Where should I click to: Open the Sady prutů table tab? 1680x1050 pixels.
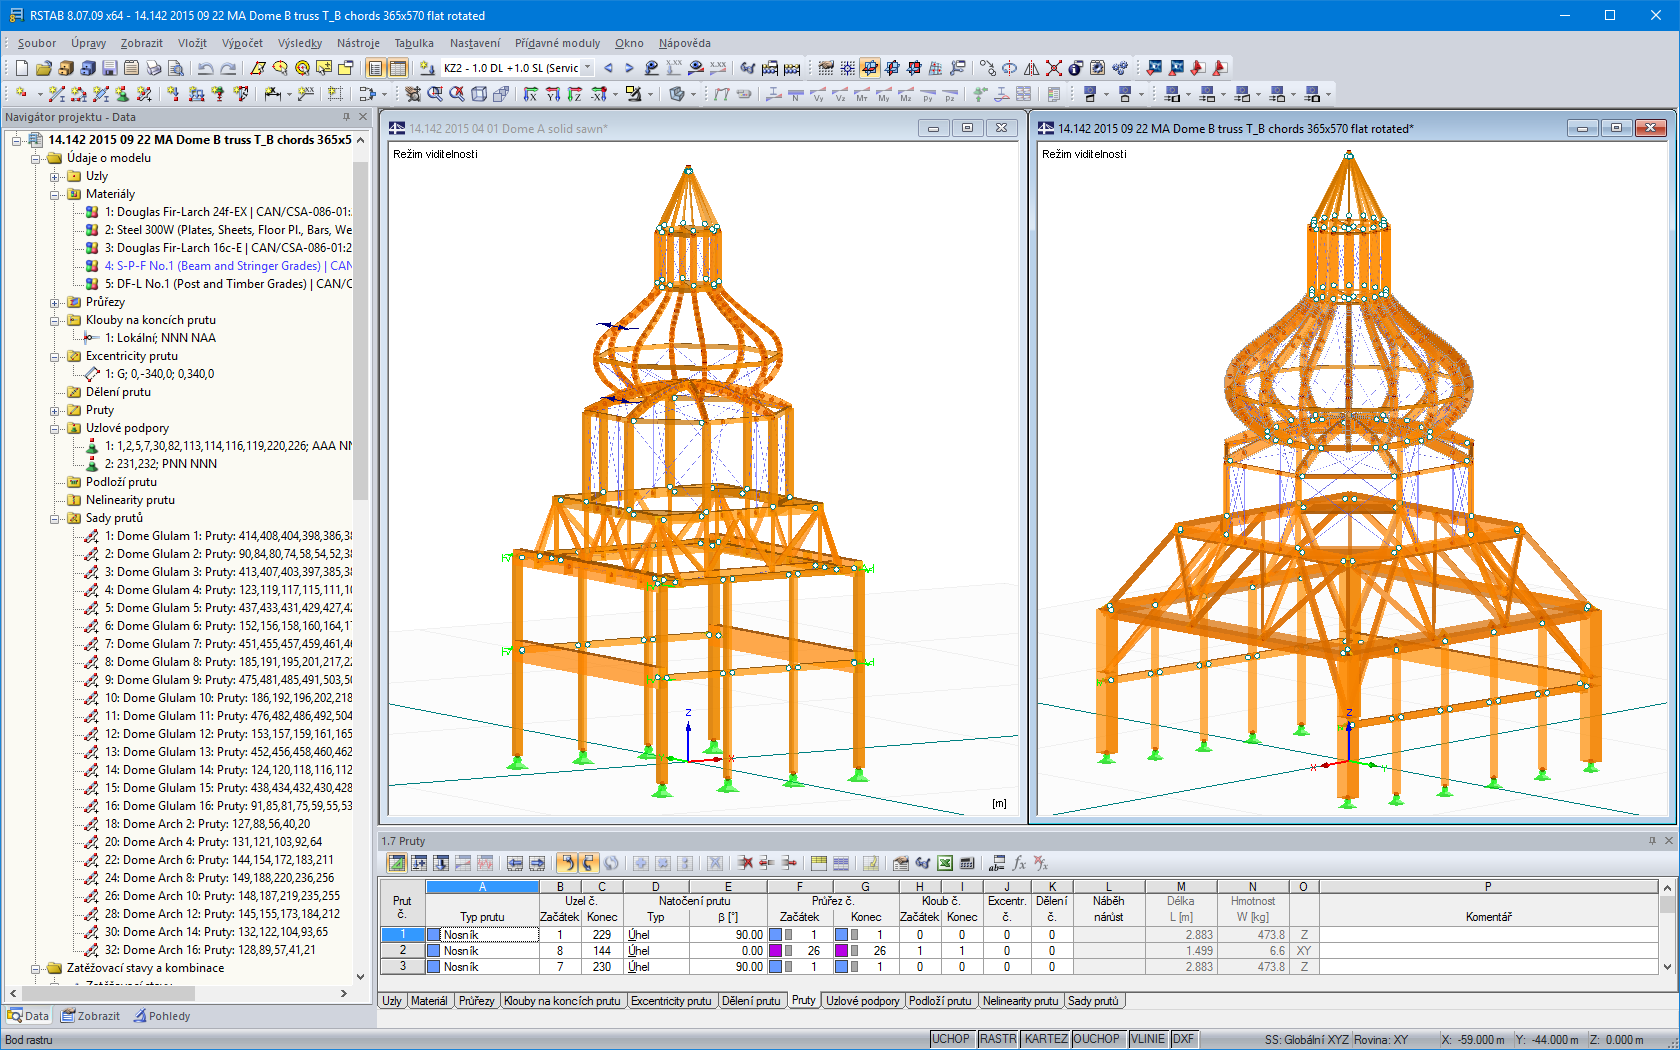(x=1095, y=1001)
